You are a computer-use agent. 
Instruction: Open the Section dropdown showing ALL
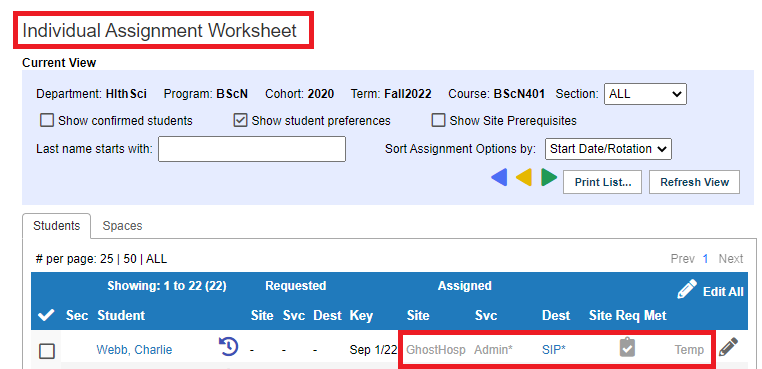click(645, 94)
